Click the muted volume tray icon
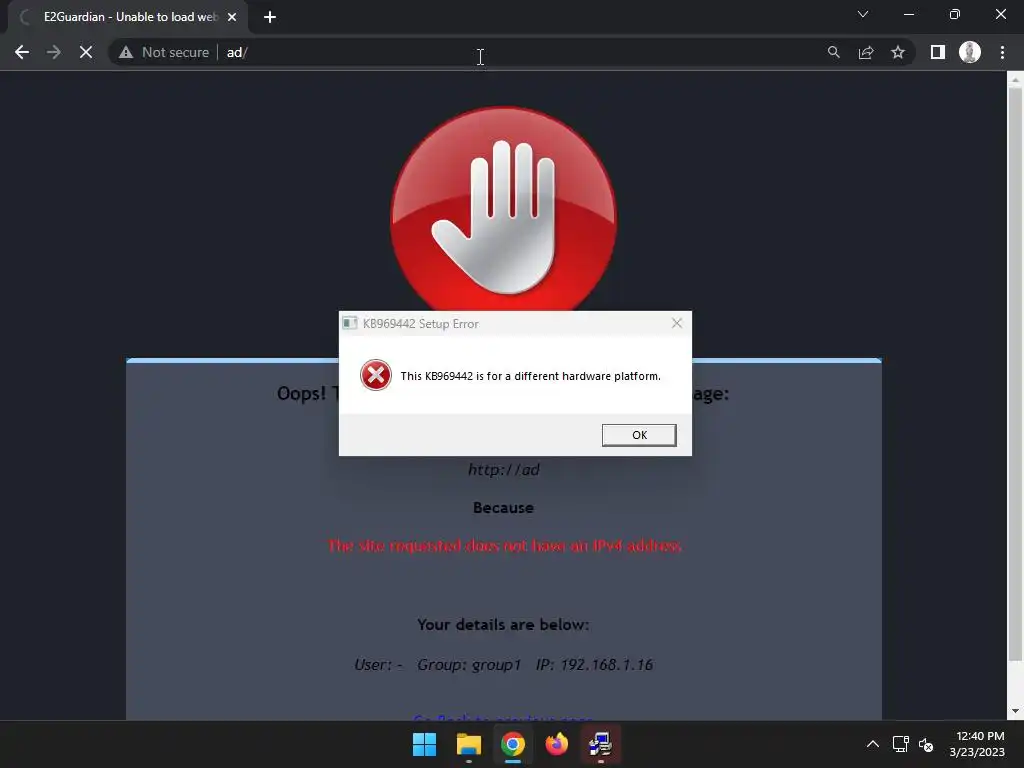The image size is (1024, 768). (x=926, y=744)
